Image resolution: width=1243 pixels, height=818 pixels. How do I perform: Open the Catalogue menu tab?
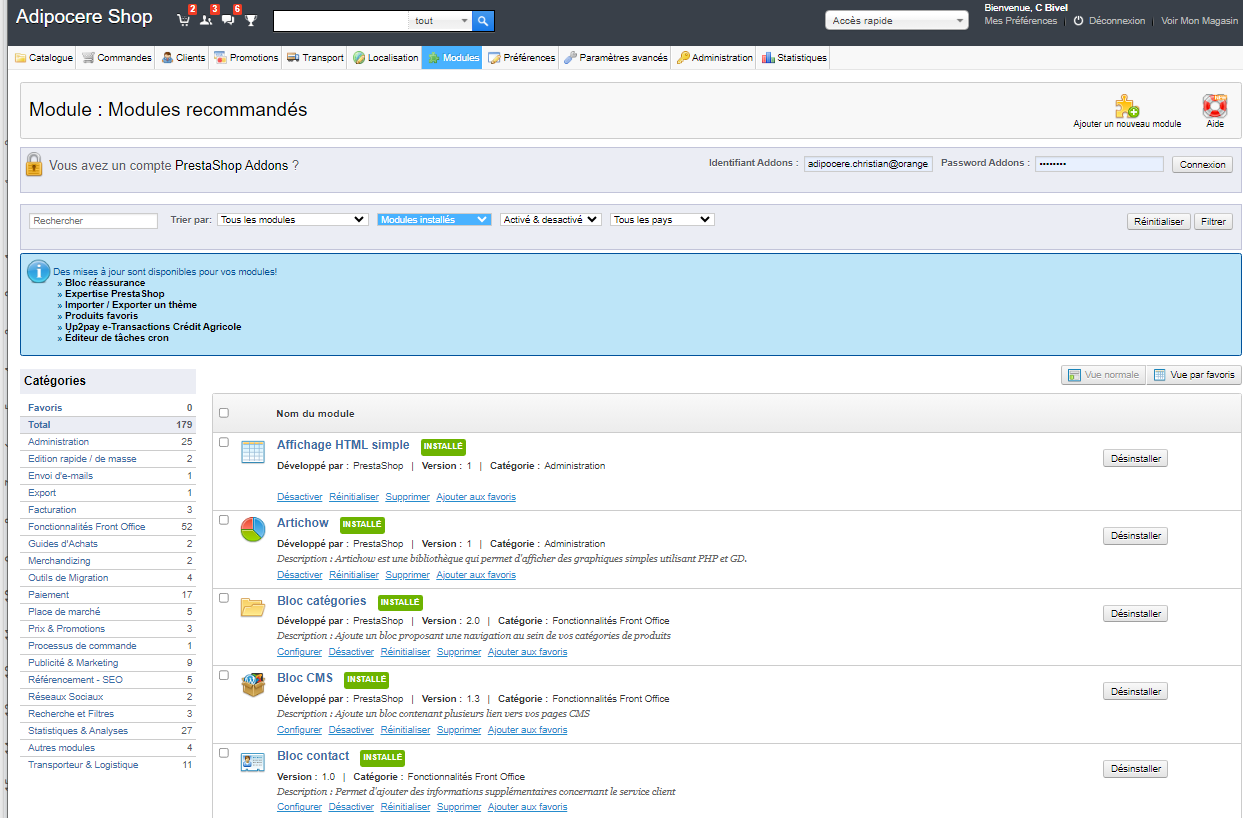pos(44,58)
